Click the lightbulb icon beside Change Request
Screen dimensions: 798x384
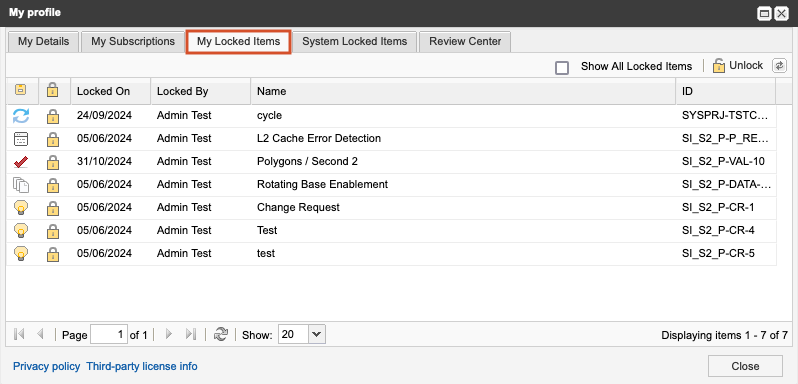pos(21,208)
